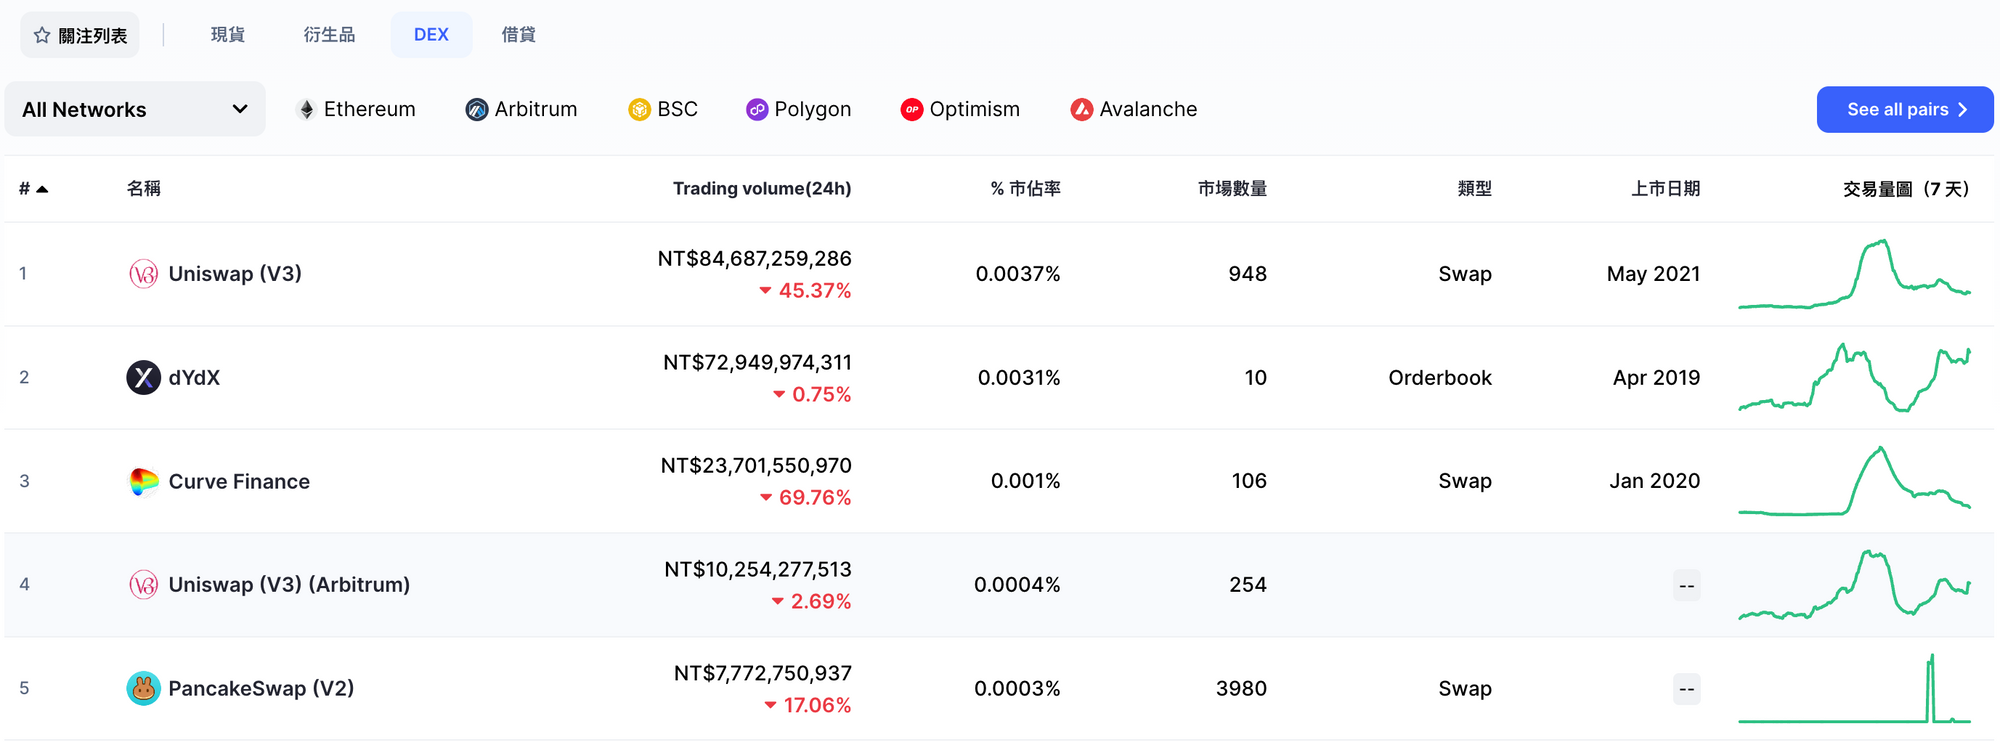2000x742 pixels.
Task: Click the star icon in 關注列表 button
Action: [42, 36]
